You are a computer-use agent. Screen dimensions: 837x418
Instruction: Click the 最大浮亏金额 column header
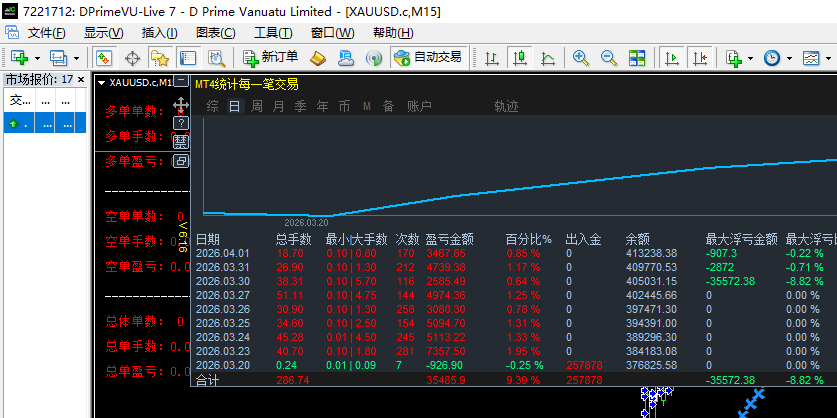741,239
